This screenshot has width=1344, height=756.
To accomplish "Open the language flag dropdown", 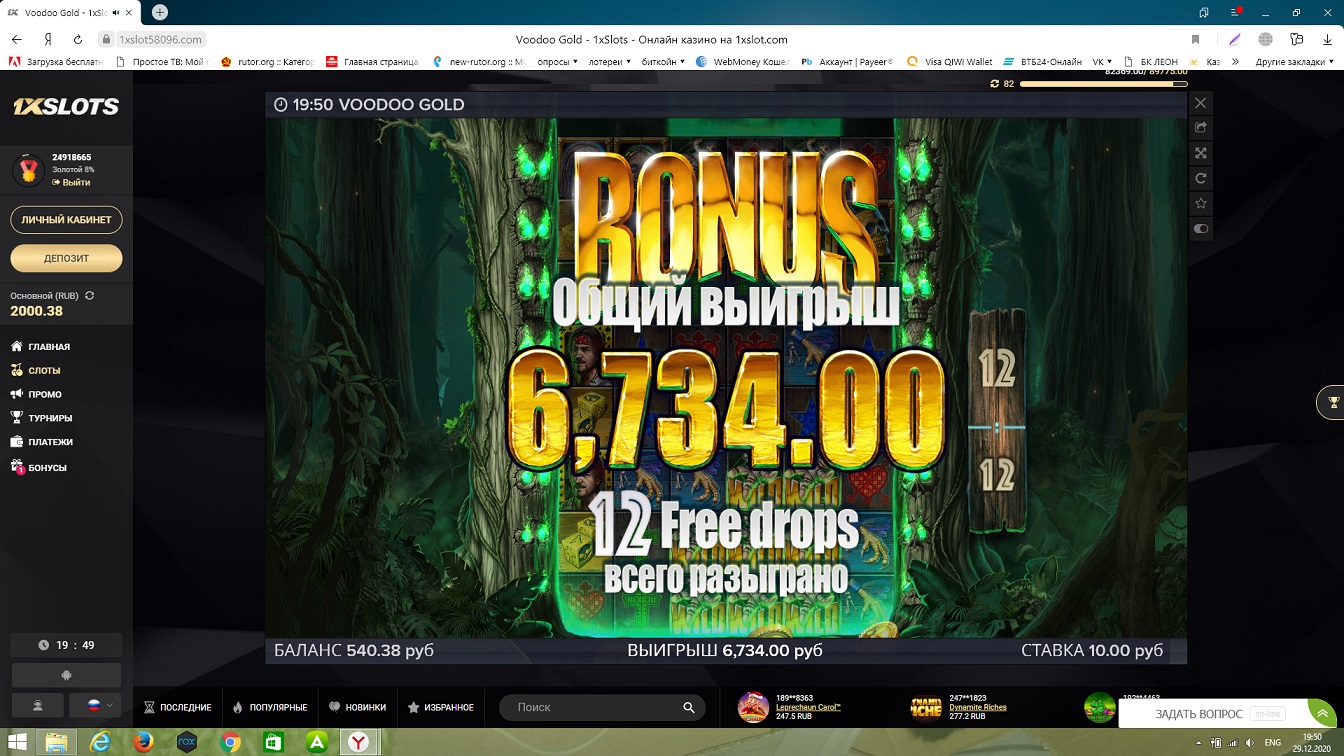I will click(x=98, y=706).
